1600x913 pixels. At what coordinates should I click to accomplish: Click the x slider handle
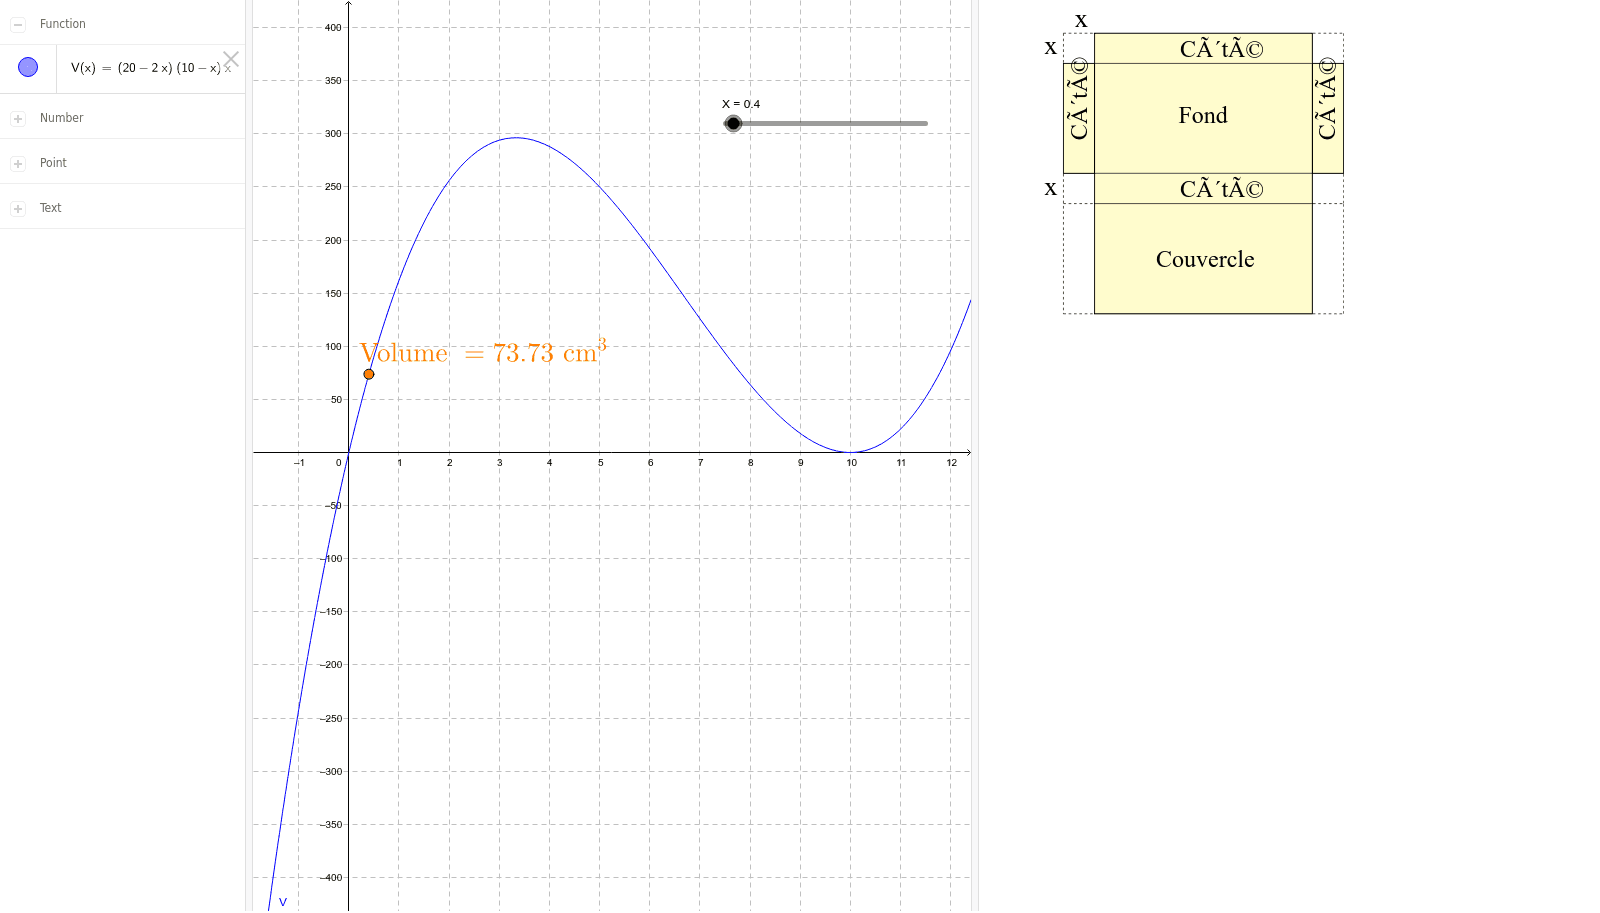click(x=733, y=123)
